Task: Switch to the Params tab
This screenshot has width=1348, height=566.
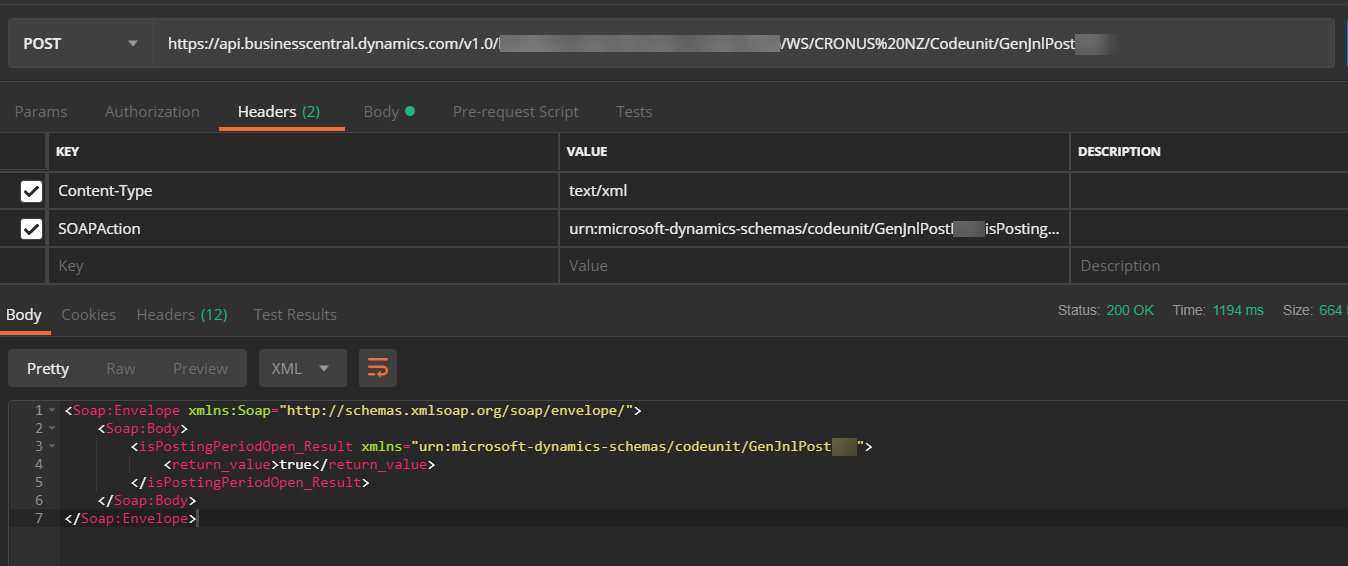Action: click(x=41, y=112)
